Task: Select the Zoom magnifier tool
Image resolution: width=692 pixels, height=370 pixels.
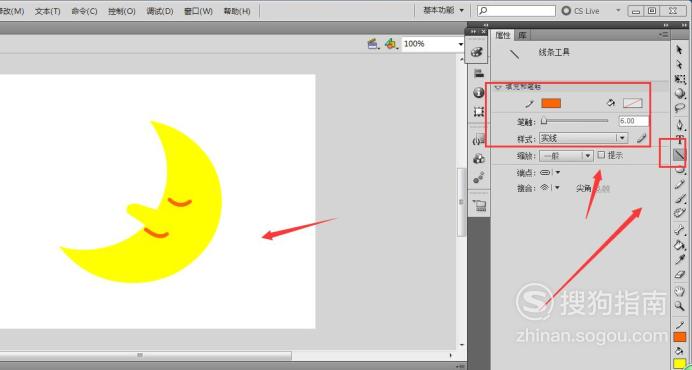Action: [680, 306]
